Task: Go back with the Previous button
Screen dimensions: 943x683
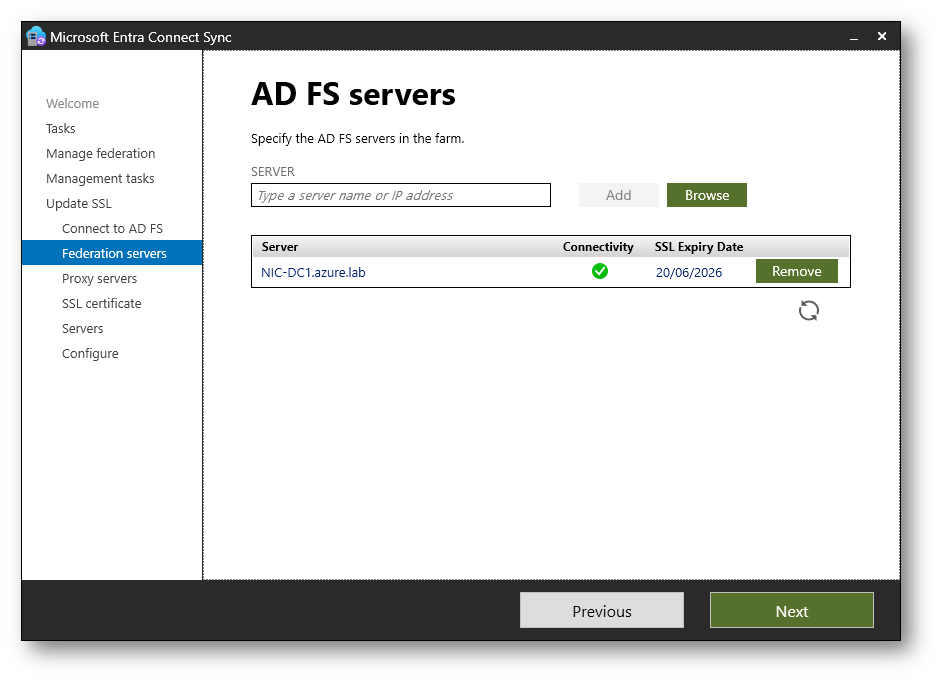Action: click(x=601, y=611)
